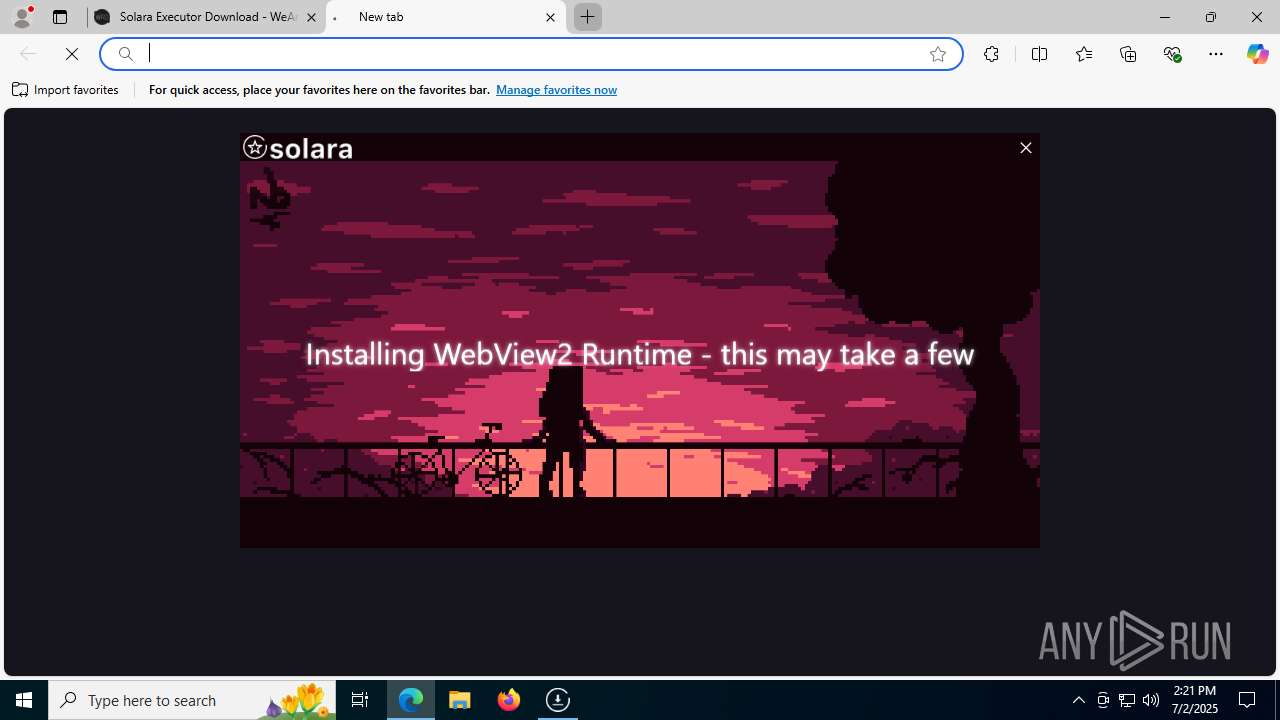Open tab actions menu icon
The width and height of the screenshot is (1280, 720).
[x=60, y=17]
